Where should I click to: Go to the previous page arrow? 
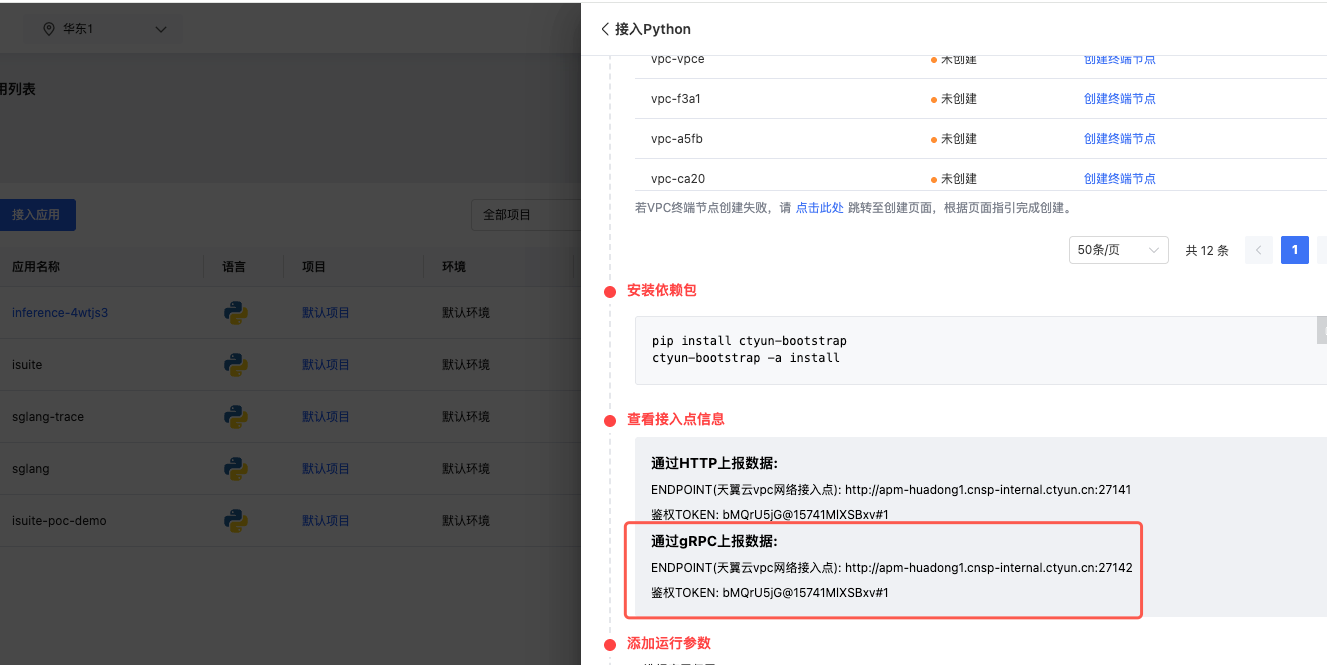1259,250
